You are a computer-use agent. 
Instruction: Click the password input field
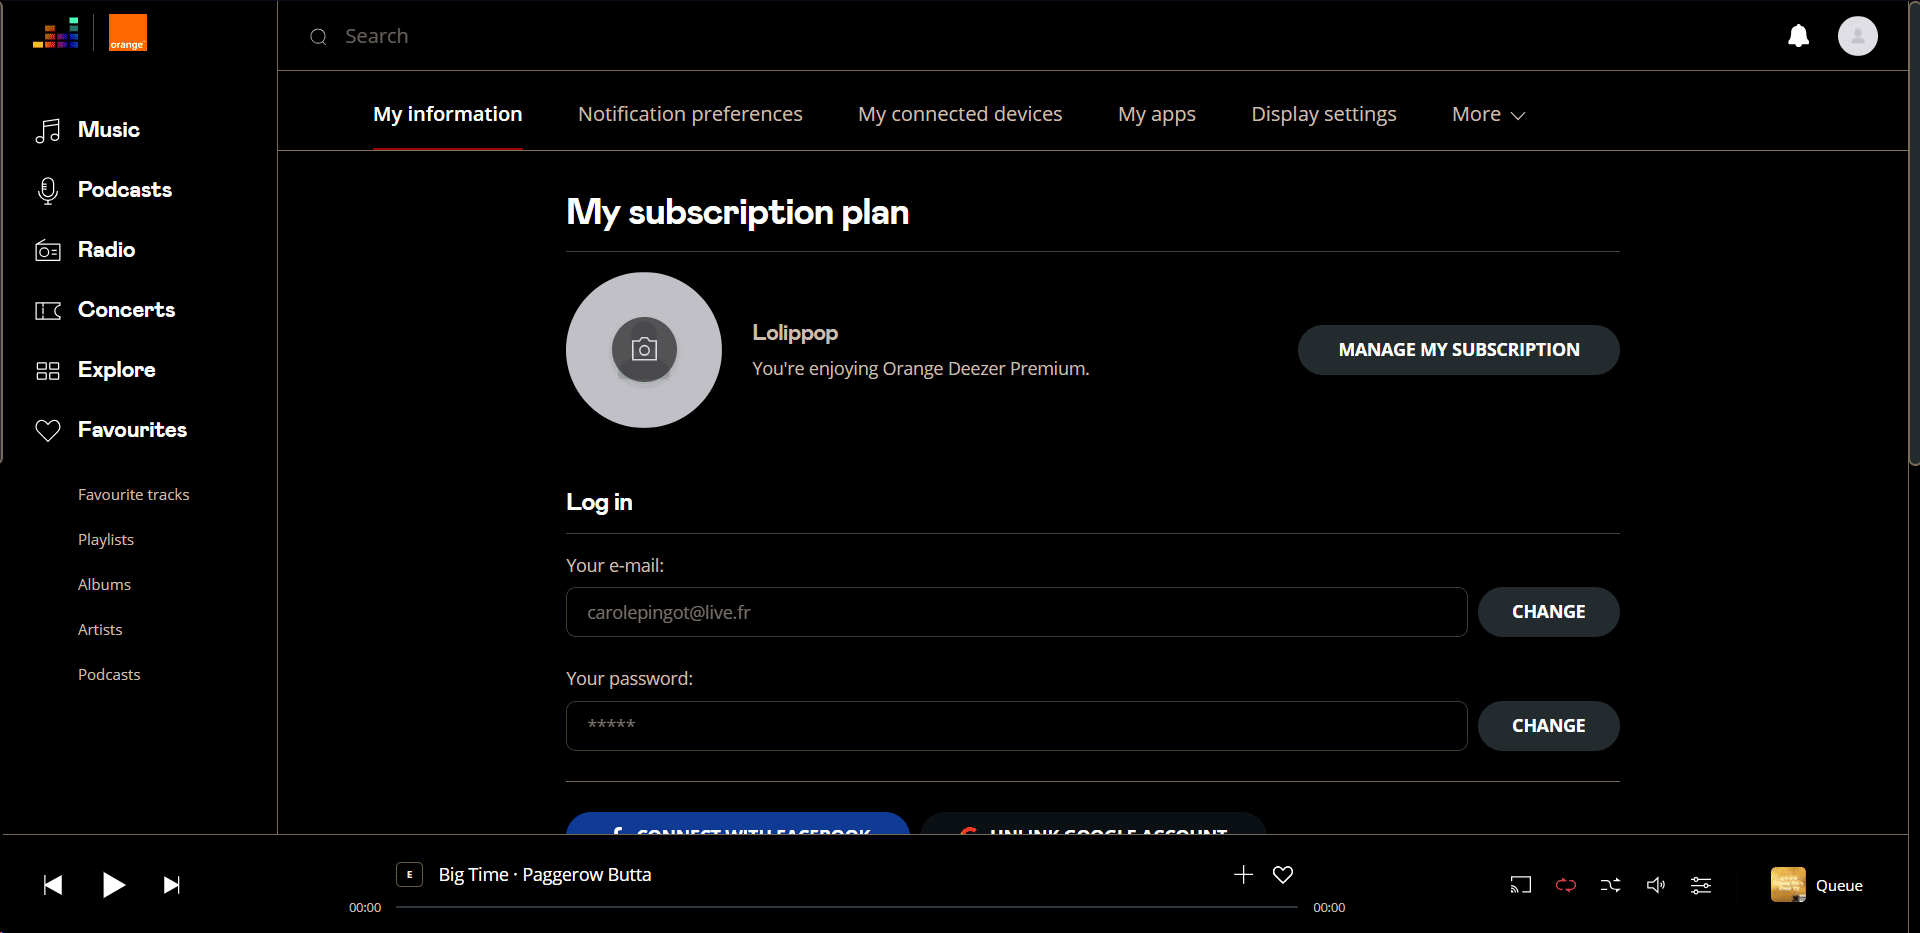[1017, 726]
